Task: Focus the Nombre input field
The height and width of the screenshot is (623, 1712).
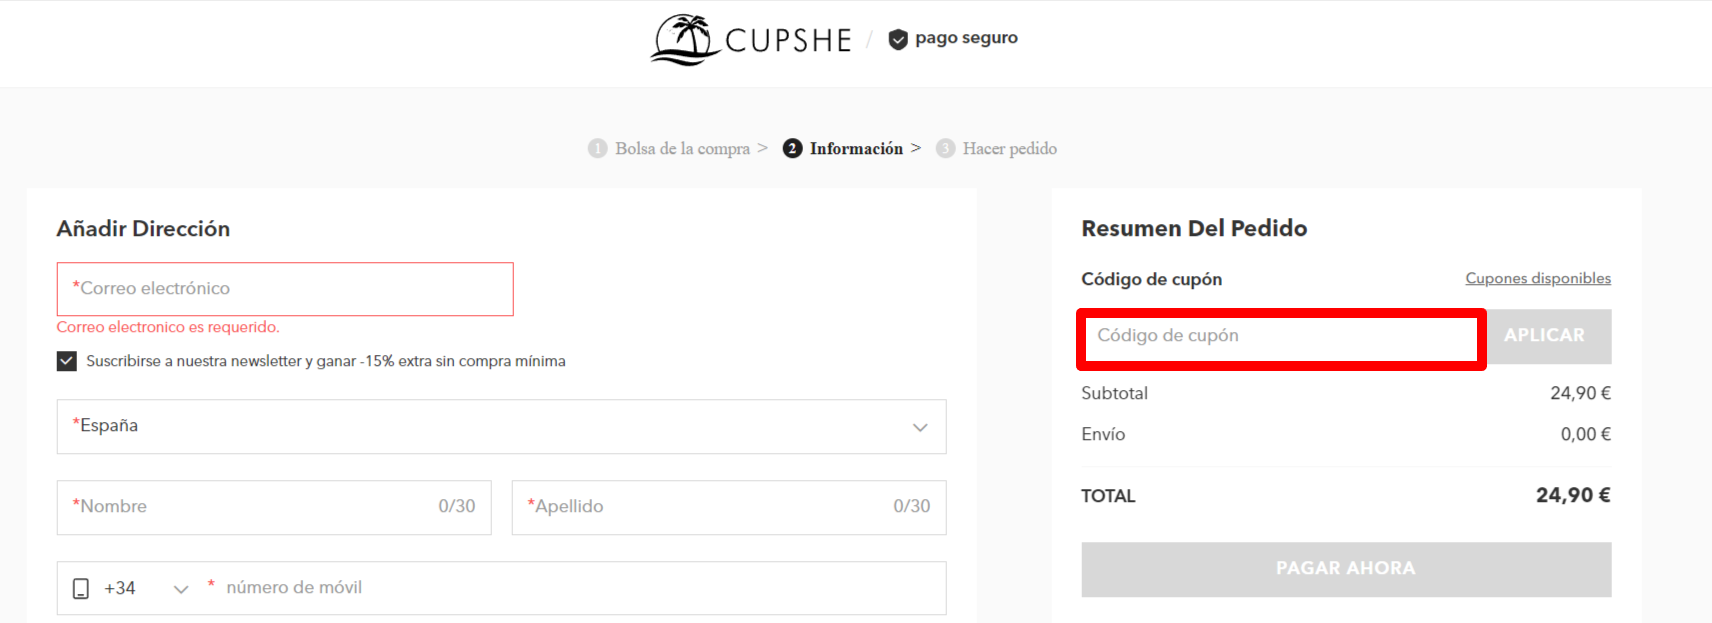Action: point(274,507)
